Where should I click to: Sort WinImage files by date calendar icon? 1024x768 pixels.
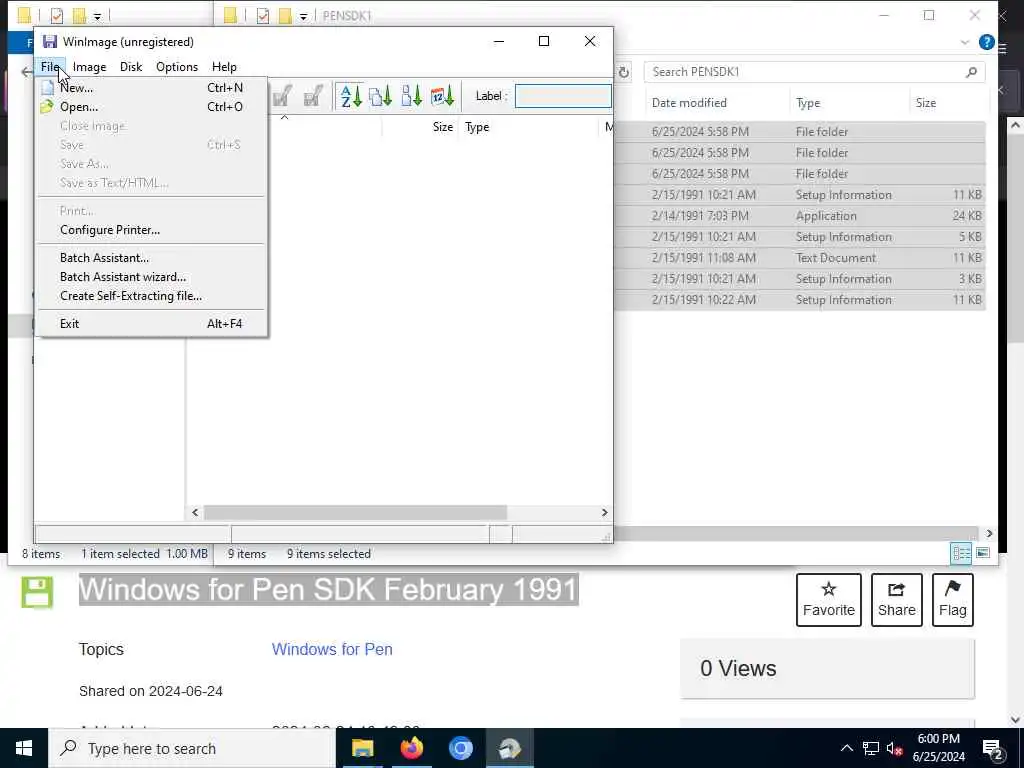[x=442, y=96]
